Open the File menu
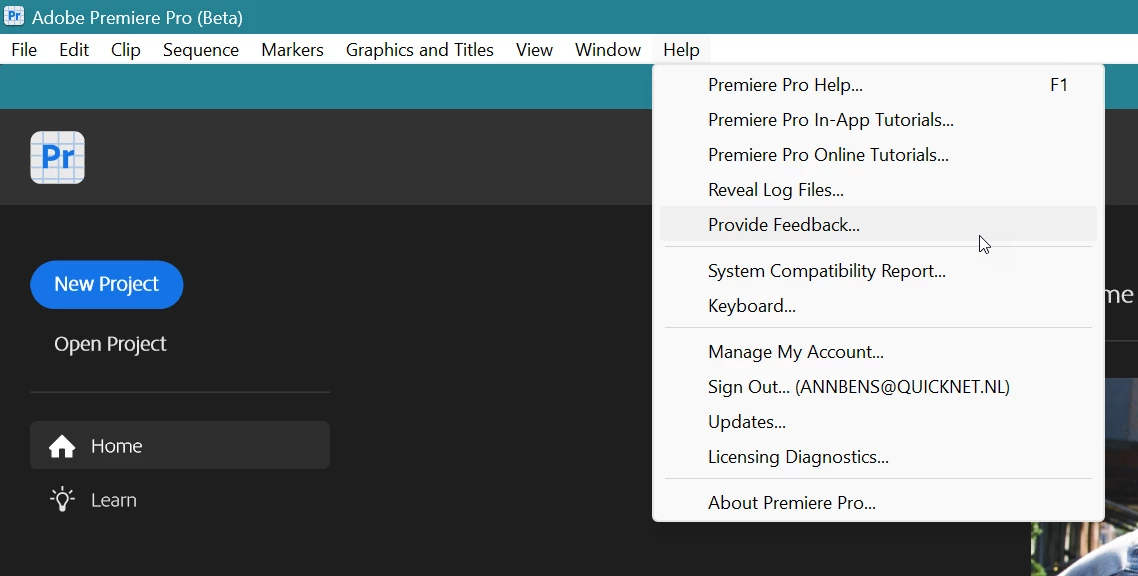Image resolution: width=1138 pixels, height=576 pixels. (x=24, y=50)
